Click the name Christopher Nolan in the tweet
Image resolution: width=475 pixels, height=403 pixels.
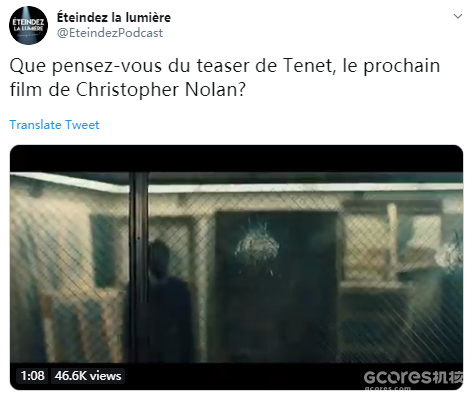(x=157, y=89)
